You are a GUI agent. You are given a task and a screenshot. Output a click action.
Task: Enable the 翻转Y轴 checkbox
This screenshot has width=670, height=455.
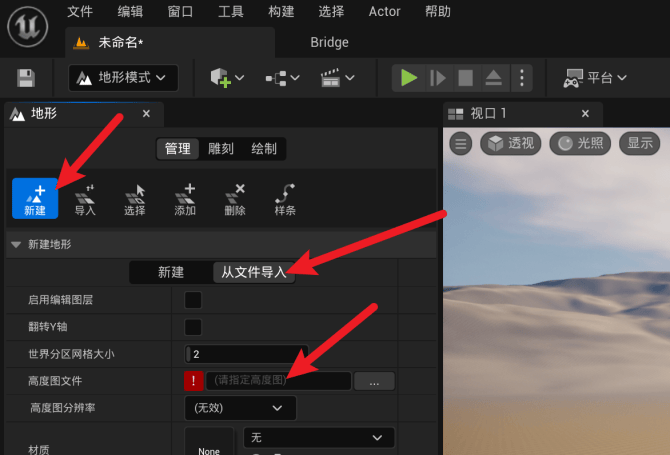pyautogui.click(x=193, y=327)
